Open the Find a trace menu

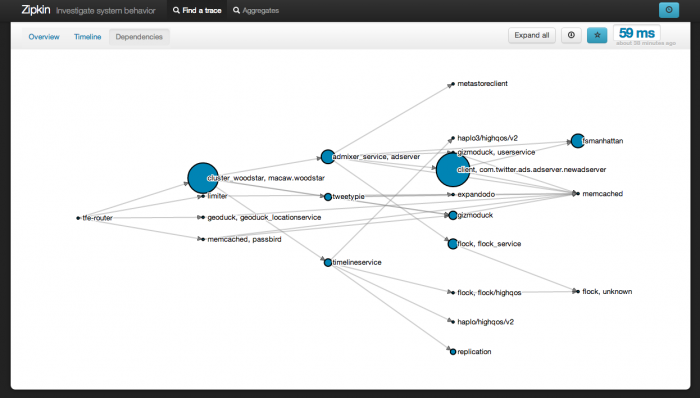197,10
